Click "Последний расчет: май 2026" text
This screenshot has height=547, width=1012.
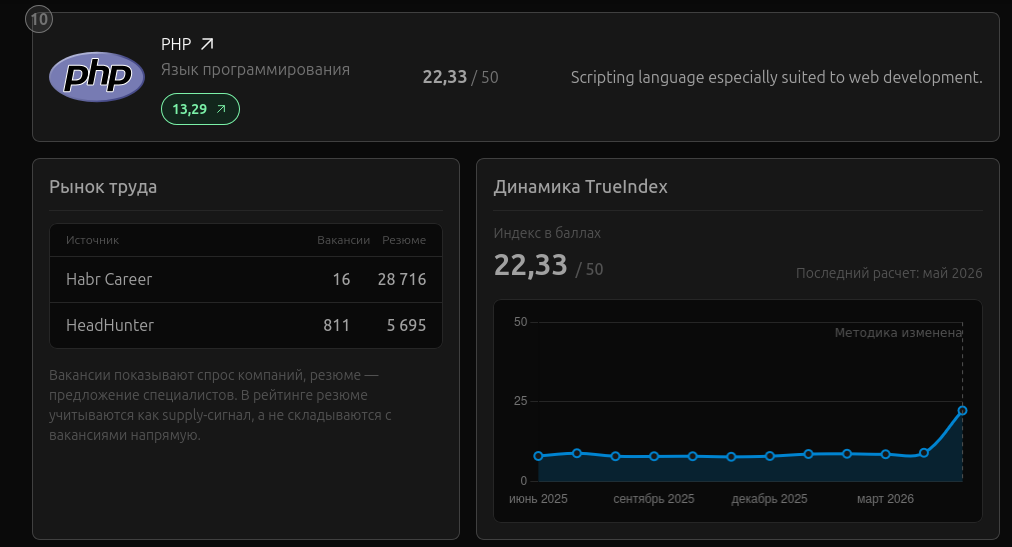889,274
